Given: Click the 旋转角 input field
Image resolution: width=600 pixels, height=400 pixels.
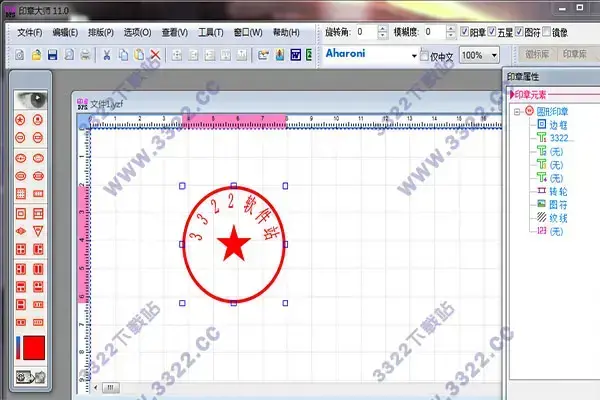Looking at the screenshot, I should click(367, 32).
